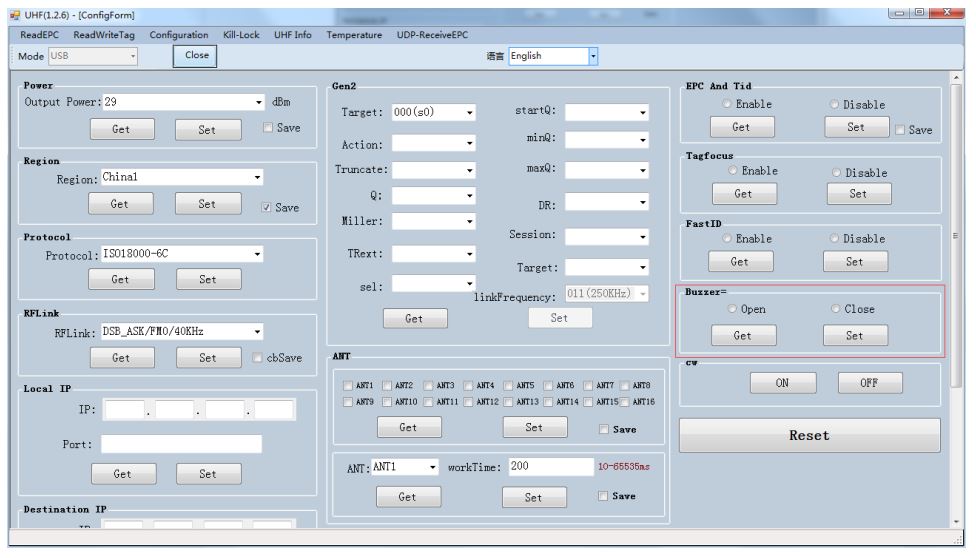Click Get button in the Power section
Image resolution: width=976 pixels, height=558 pixels.
120,129
